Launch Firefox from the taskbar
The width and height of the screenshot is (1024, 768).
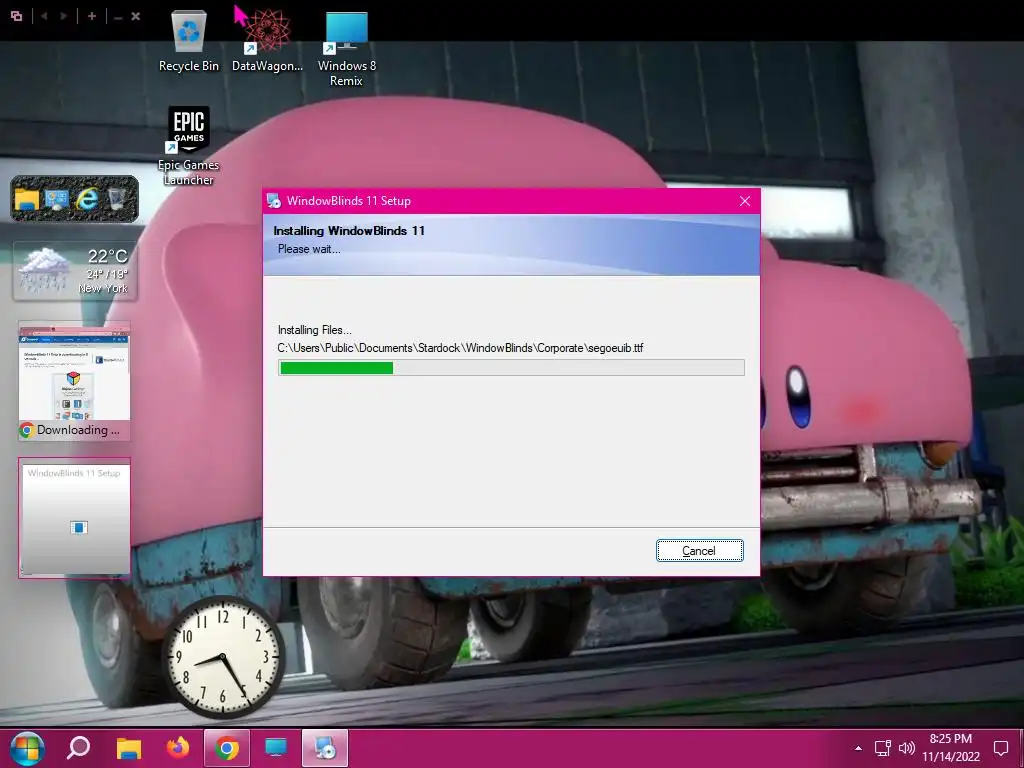tap(178, 748)
